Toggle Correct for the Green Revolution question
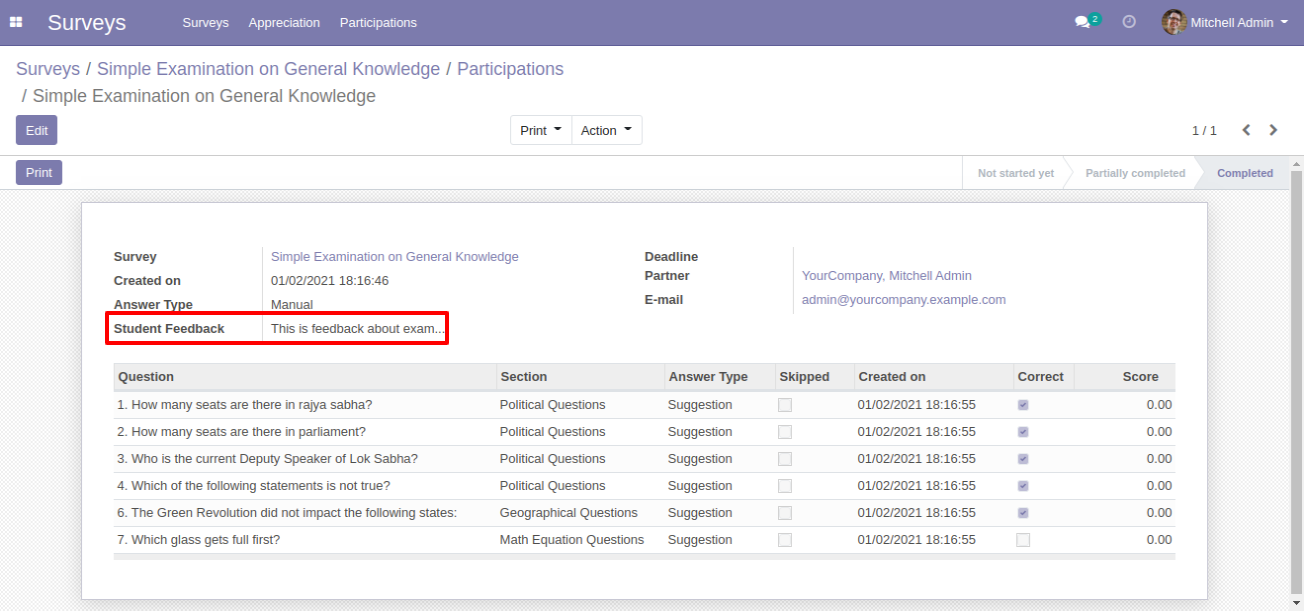This screenshot has width=1304, height=611. point(1023,513)
